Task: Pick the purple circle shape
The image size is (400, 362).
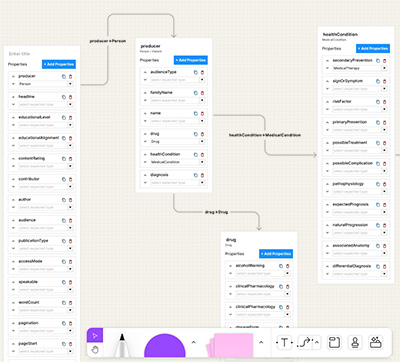Action: pos(165,346)
